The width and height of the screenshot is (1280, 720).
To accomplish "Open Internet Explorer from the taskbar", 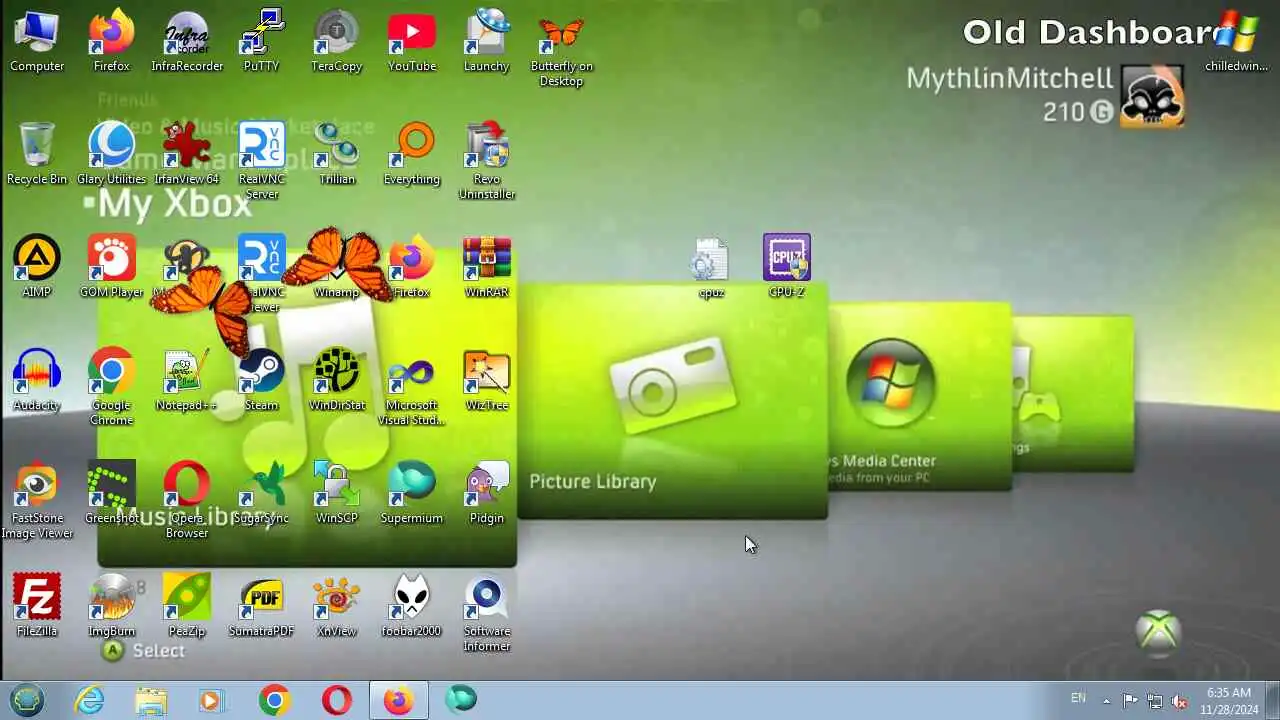I will tap(90, 700).
